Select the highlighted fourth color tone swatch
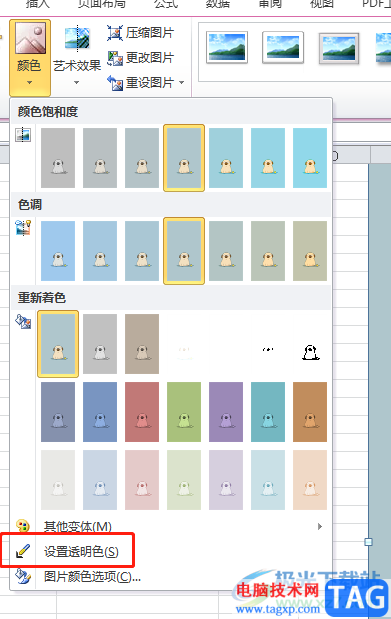This screenshot has width=391, height=619. coord(184,251)
